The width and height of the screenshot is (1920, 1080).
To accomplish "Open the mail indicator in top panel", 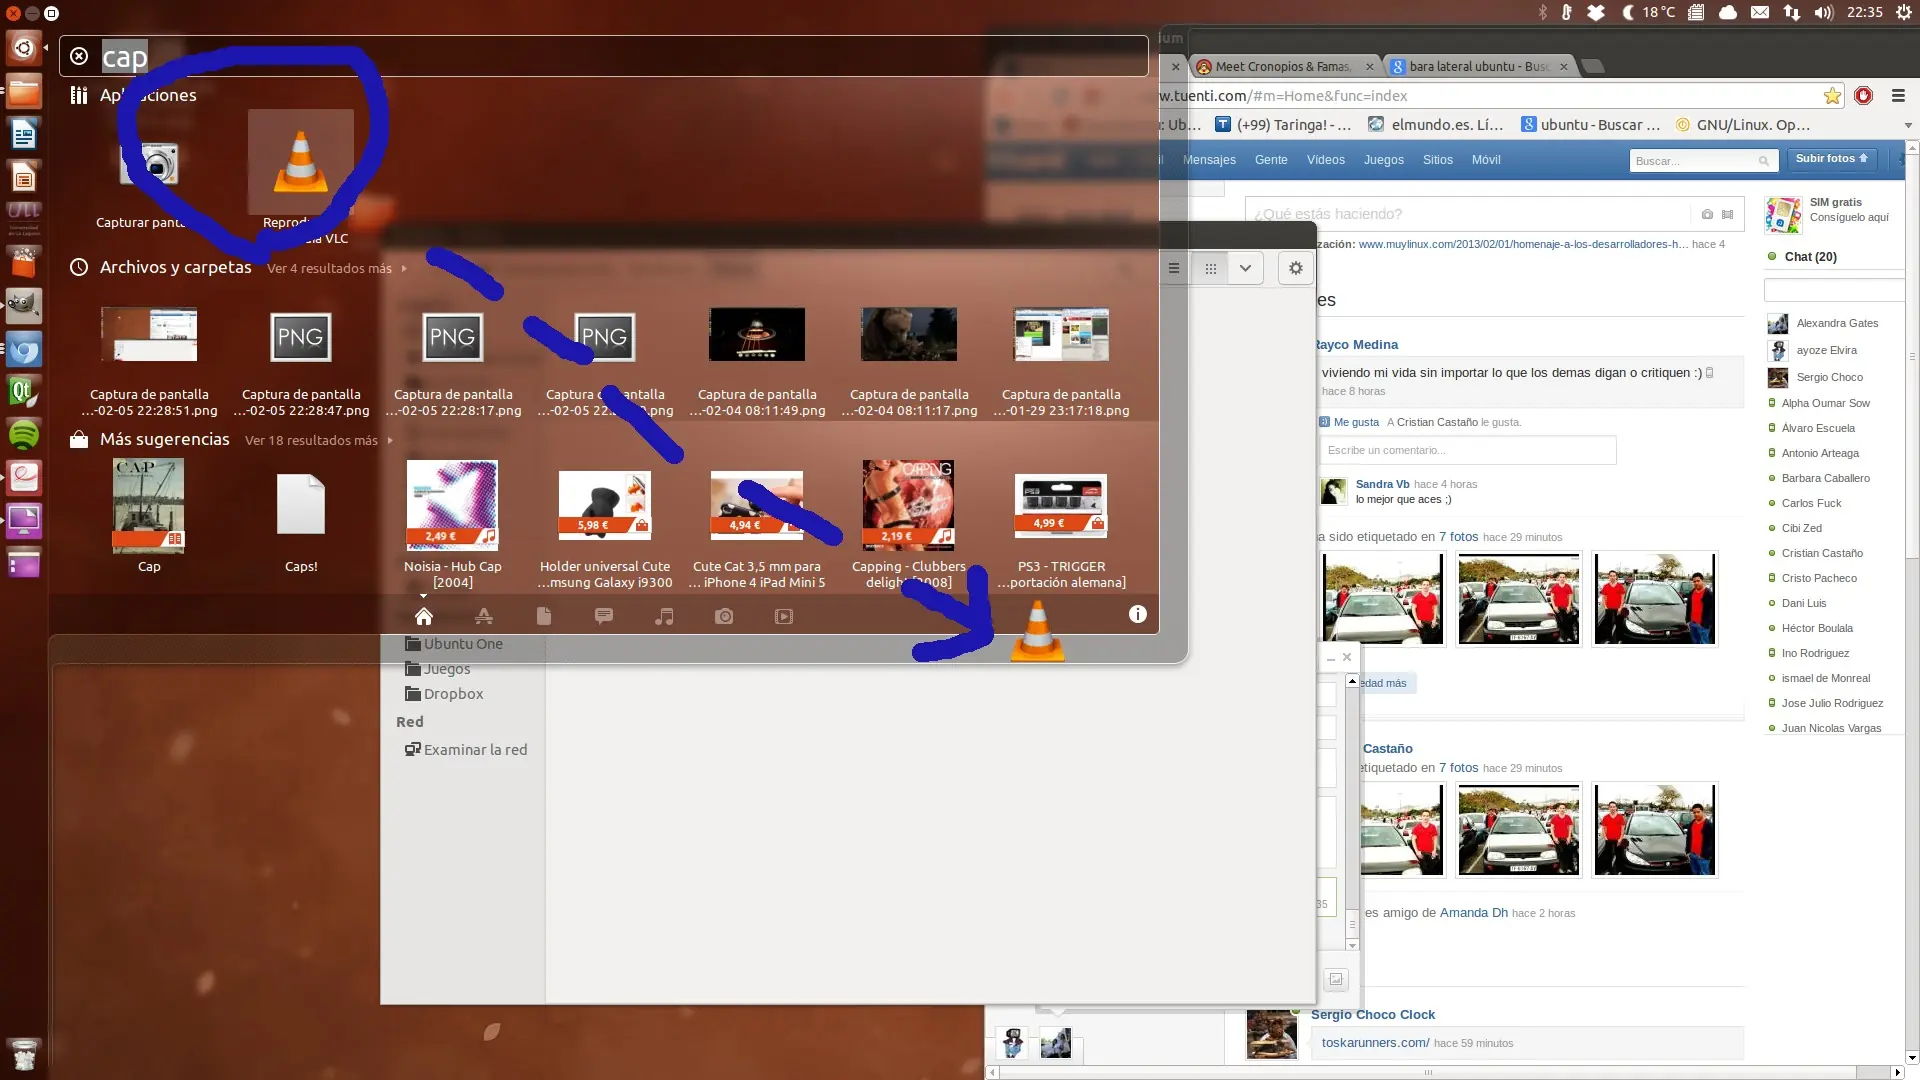I will click(x=1760, y=13).
